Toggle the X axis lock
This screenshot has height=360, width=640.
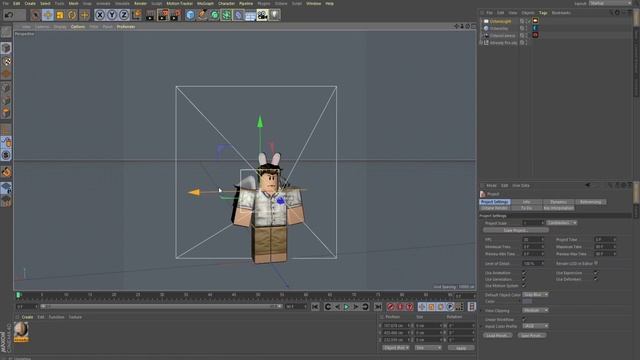tap(100, 15)
